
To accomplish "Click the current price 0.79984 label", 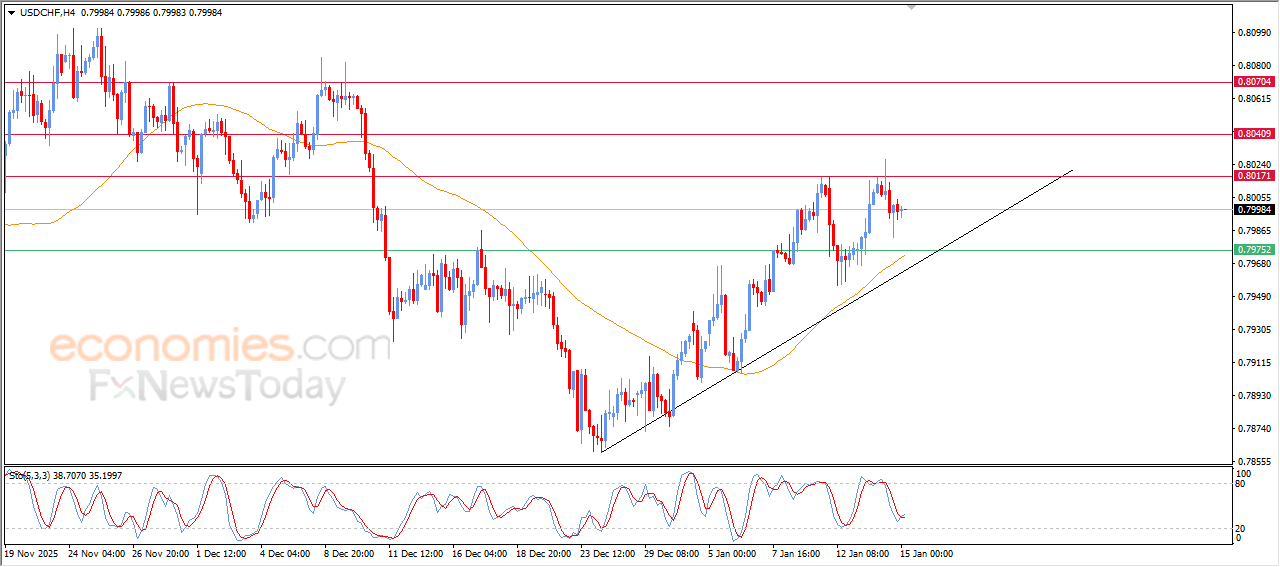I will tap(1253, 210).
